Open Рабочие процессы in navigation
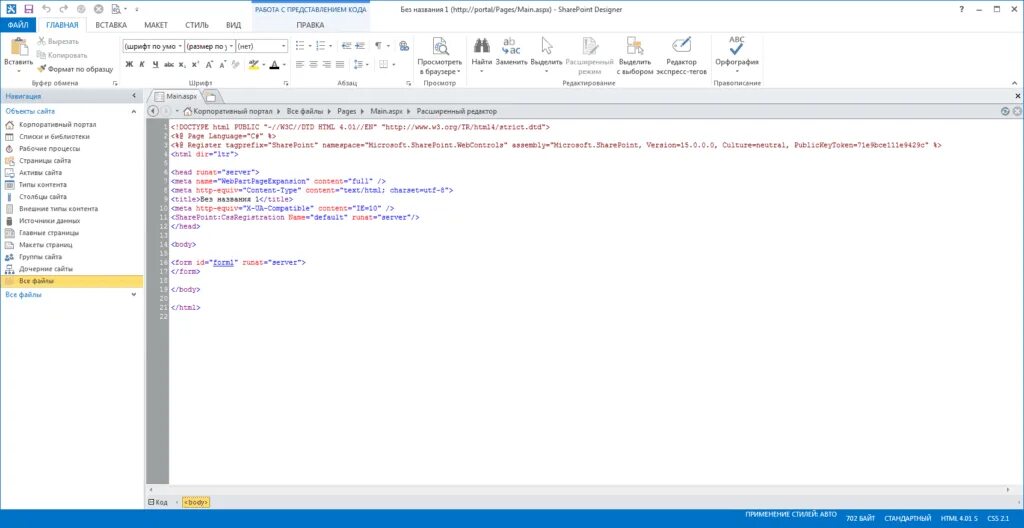Image resolution: width=1024 pixels, height=528 pixels. [x=50, y=148]
